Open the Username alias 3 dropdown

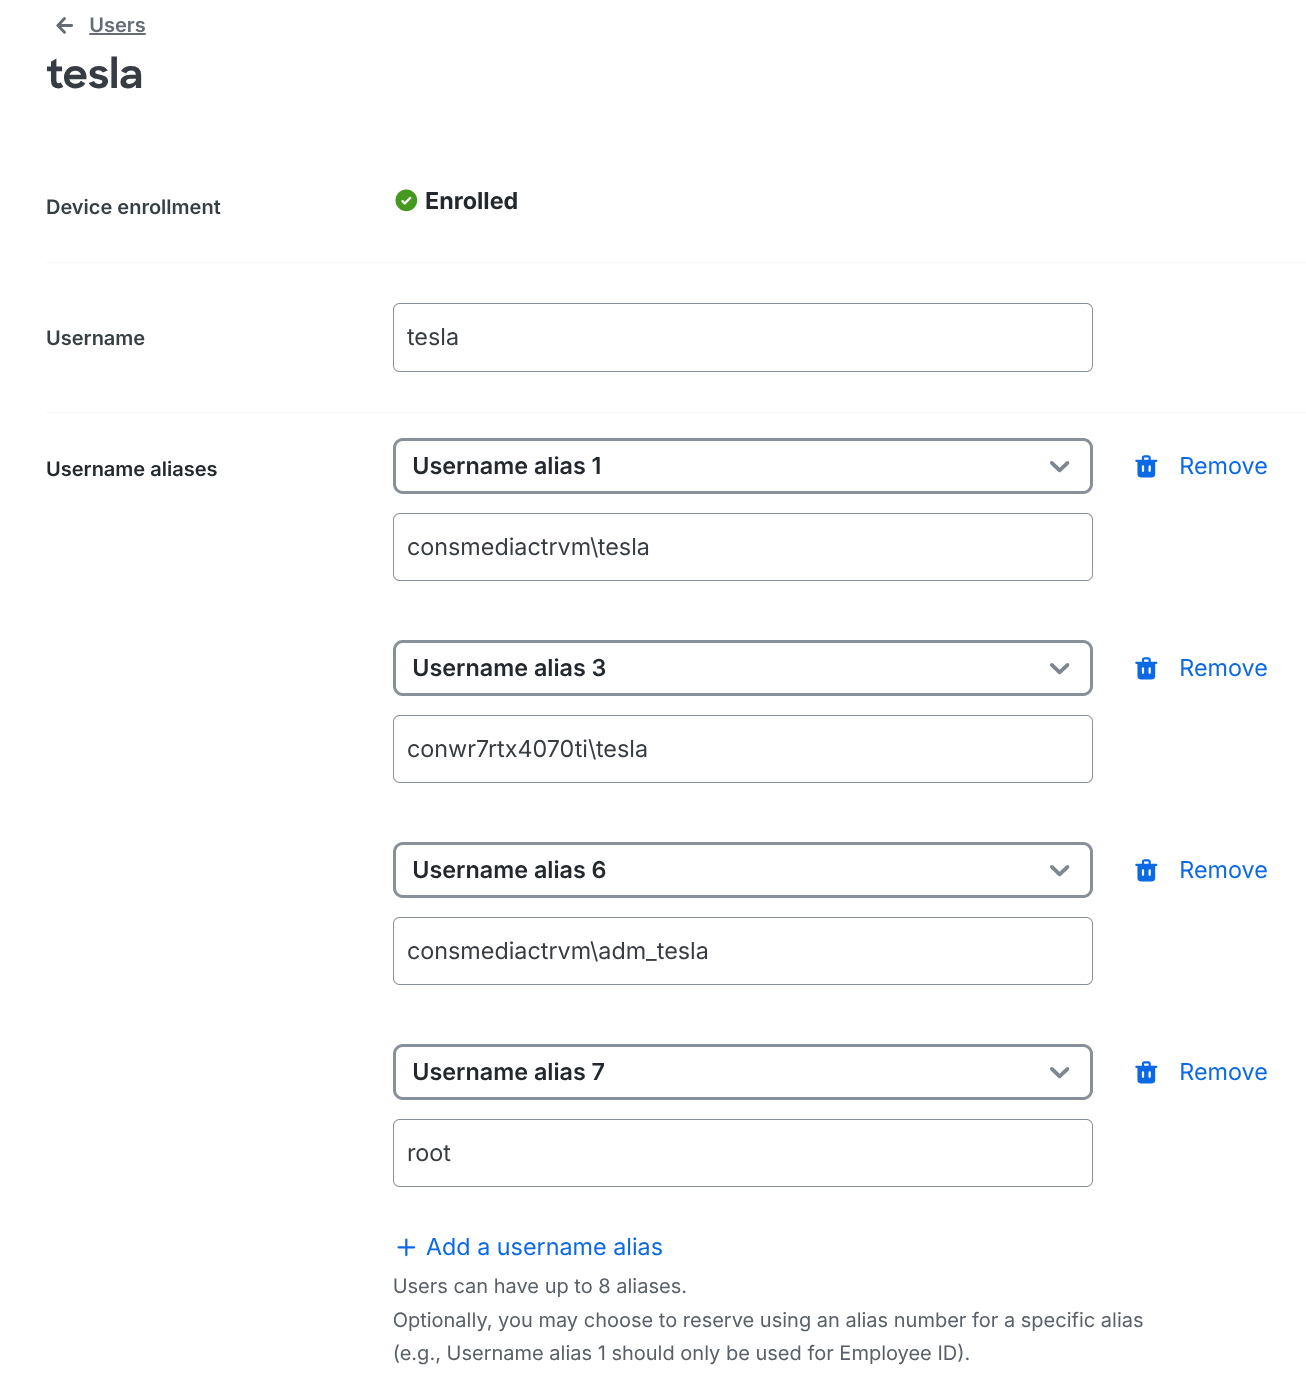(x=742, y=668)
